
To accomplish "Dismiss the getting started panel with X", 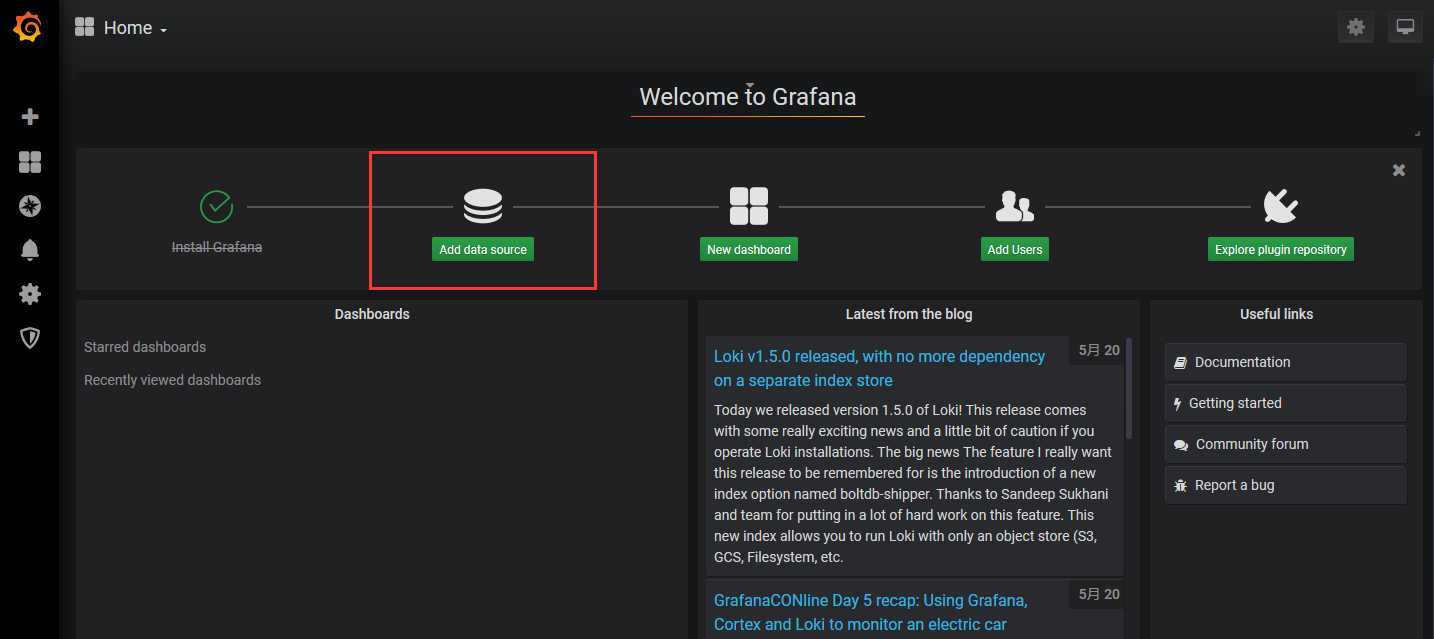I will coord(1399,170).
